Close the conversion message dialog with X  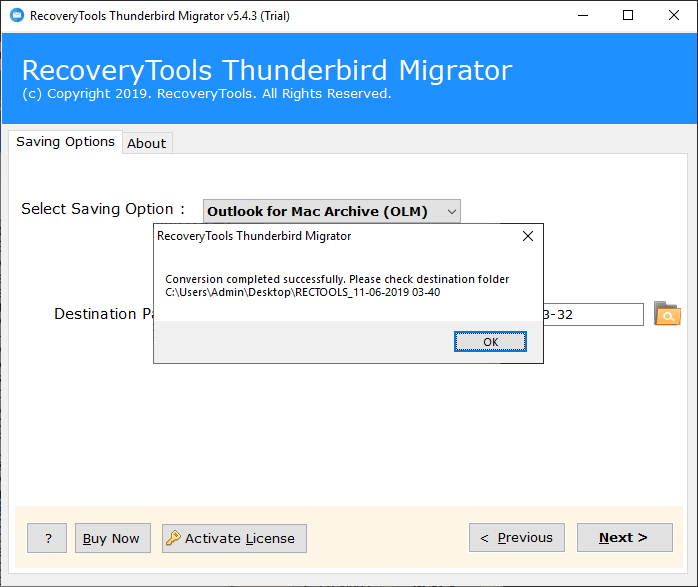point(527,236)
